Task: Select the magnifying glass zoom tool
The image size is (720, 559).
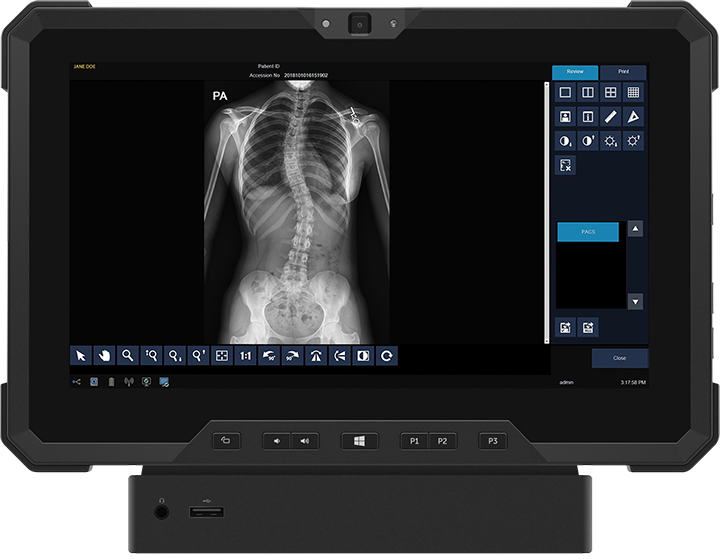Action: click(x=127, y=355)
